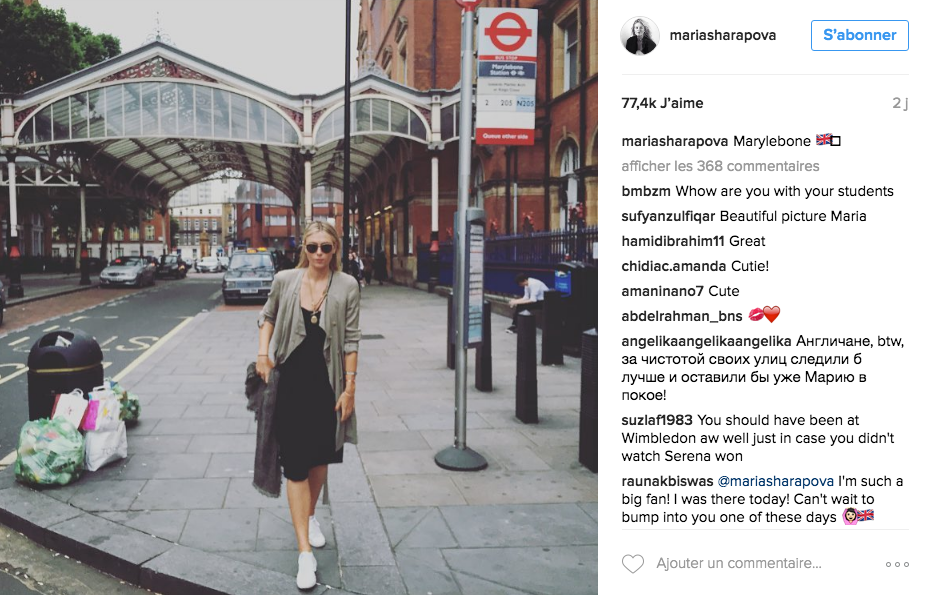
Task: Expand 'afficher les 368 commentaires'
Action: coord(720,166)
